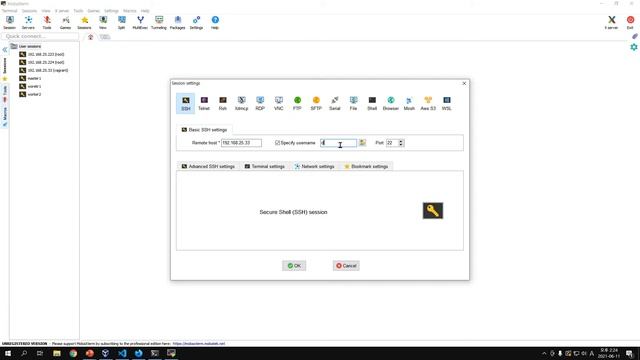Select the Aws S3 session type

428,103
